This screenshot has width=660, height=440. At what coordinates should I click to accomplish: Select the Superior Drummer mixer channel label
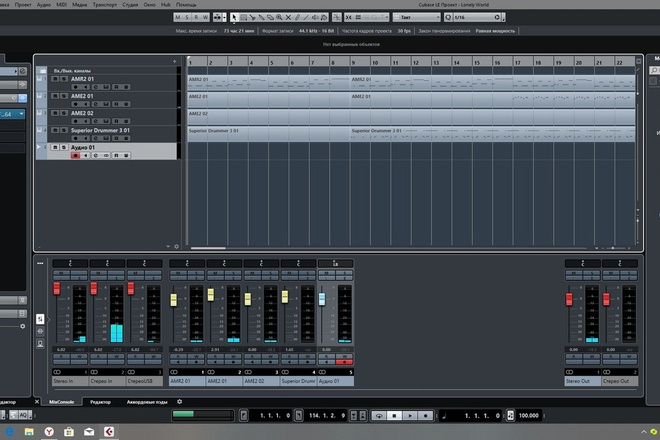tap(298, 381)
